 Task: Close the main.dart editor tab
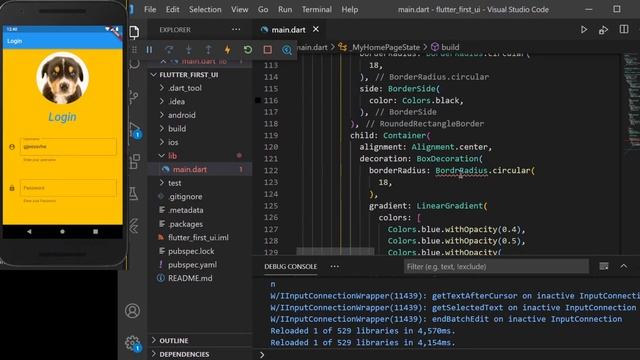click(316, 29)
